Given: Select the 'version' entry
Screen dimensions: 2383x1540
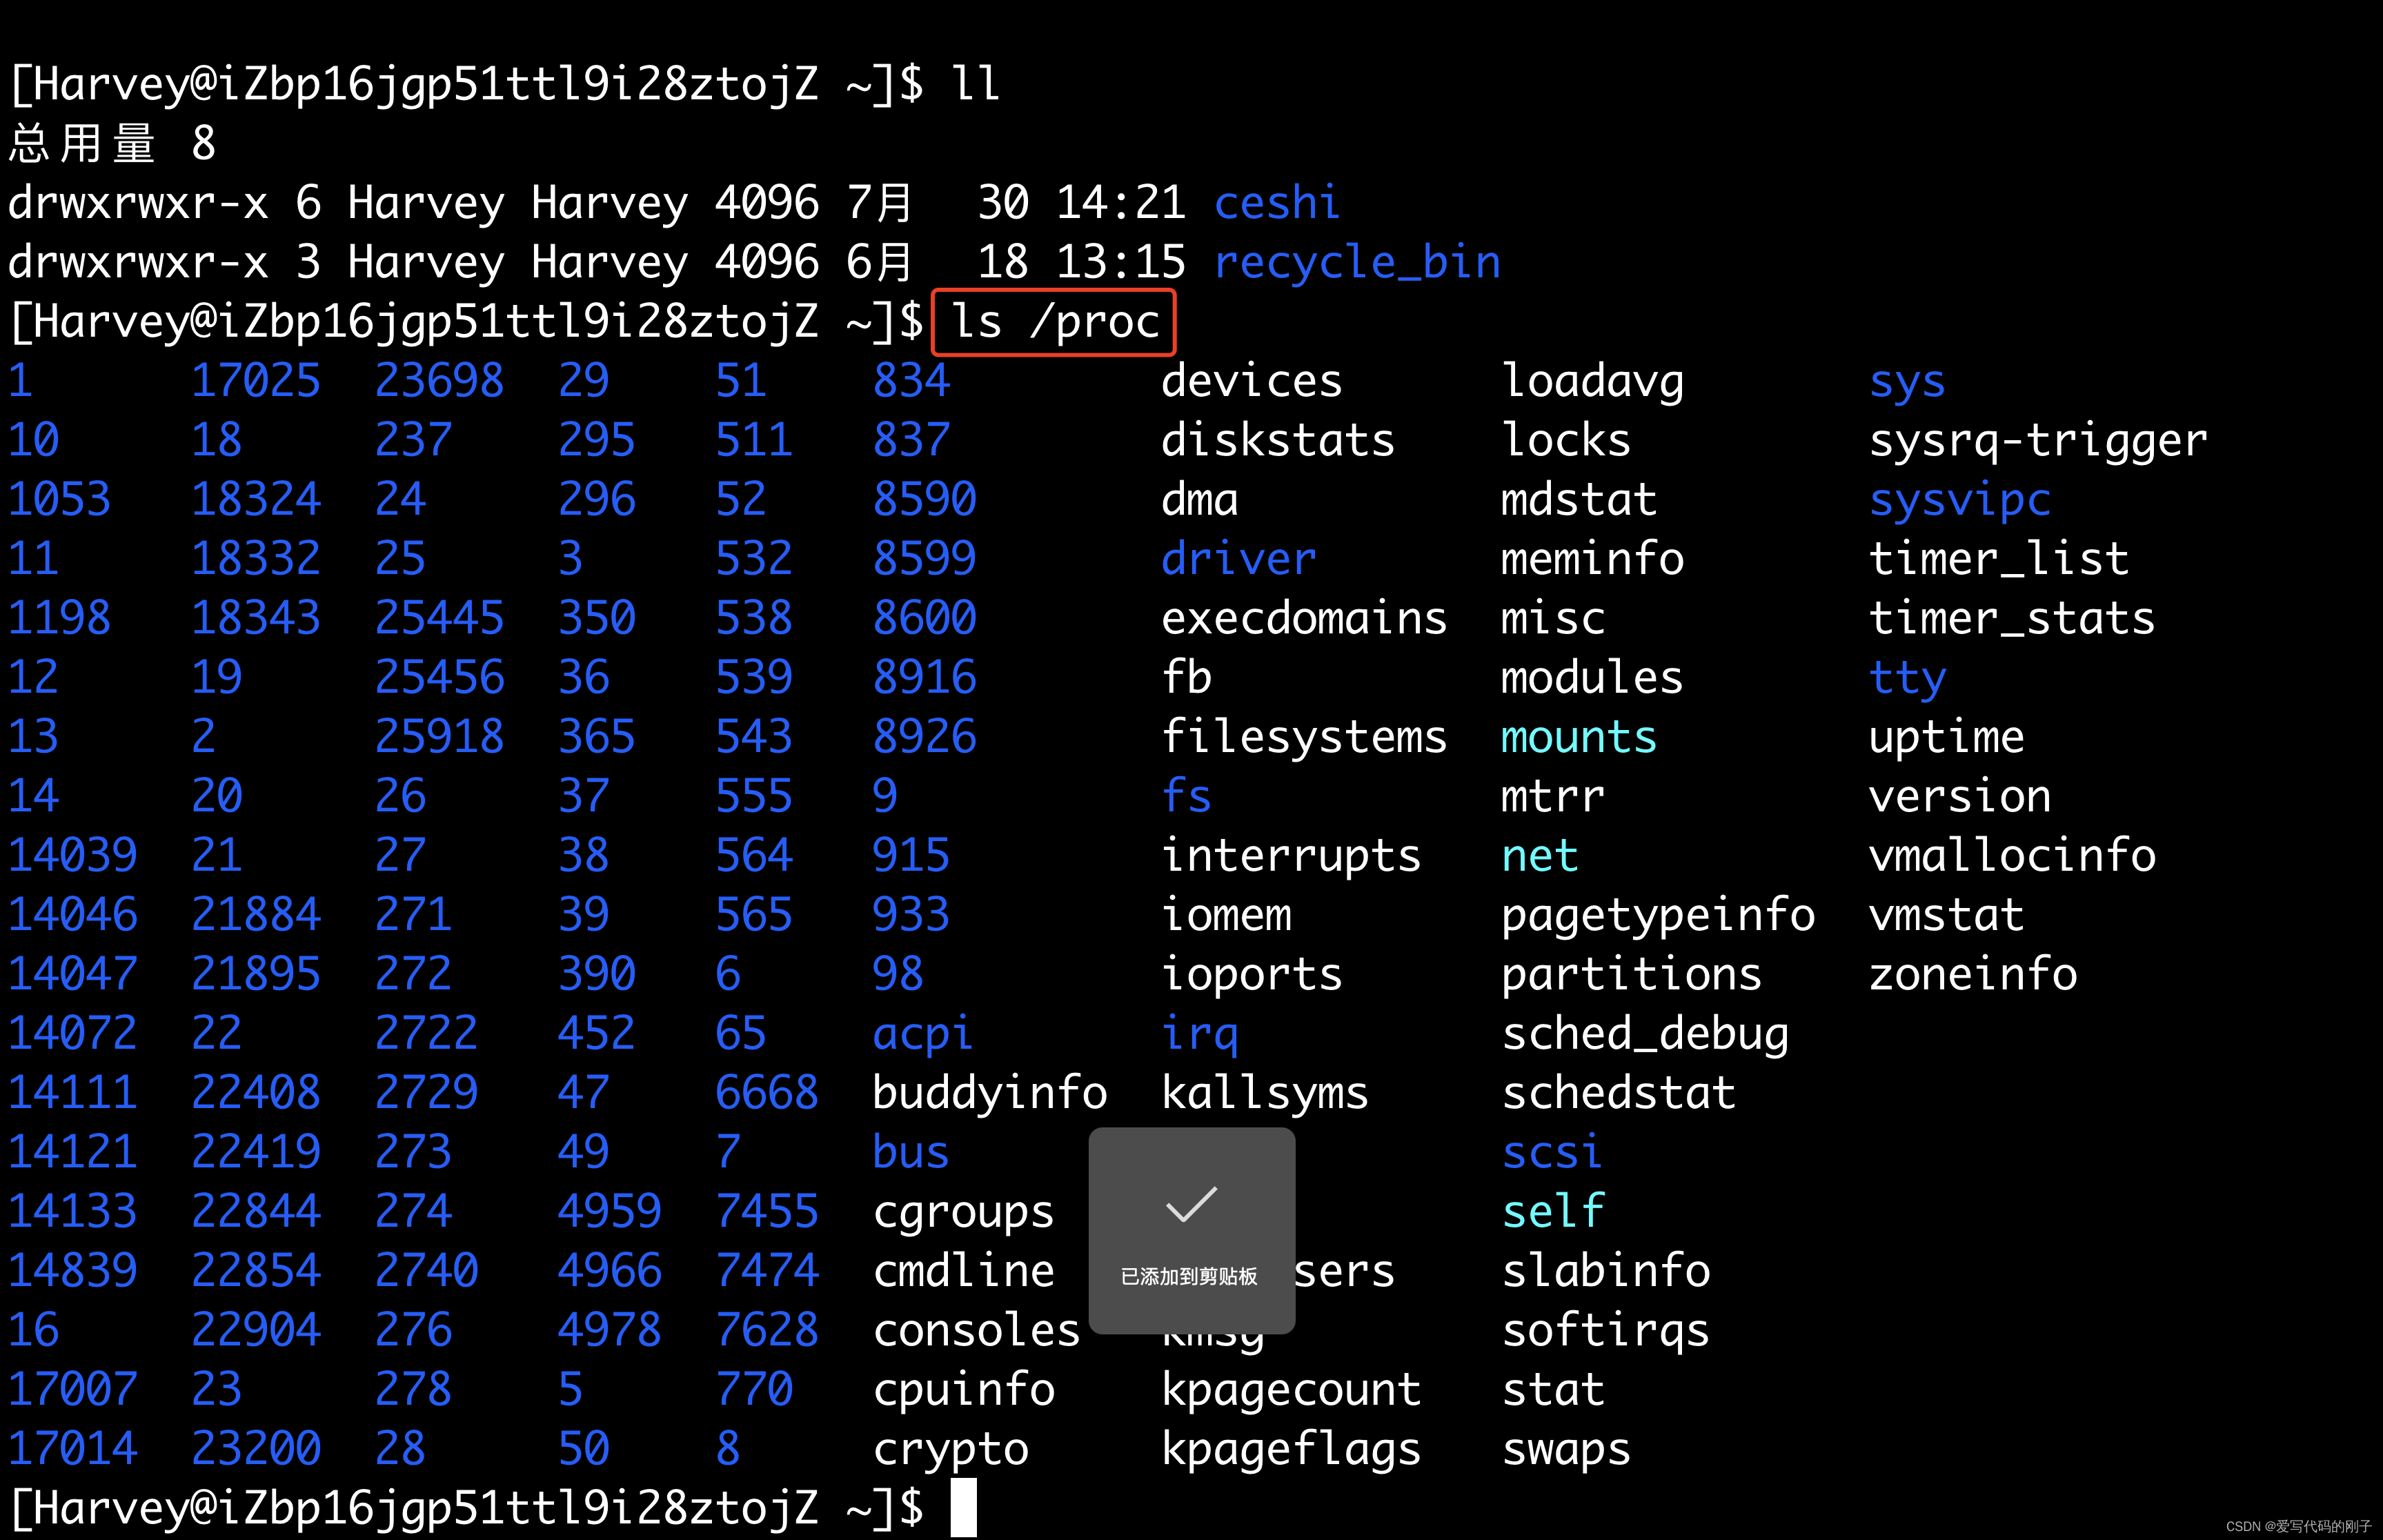Looking at the screenshot, I should point(1960,796).
